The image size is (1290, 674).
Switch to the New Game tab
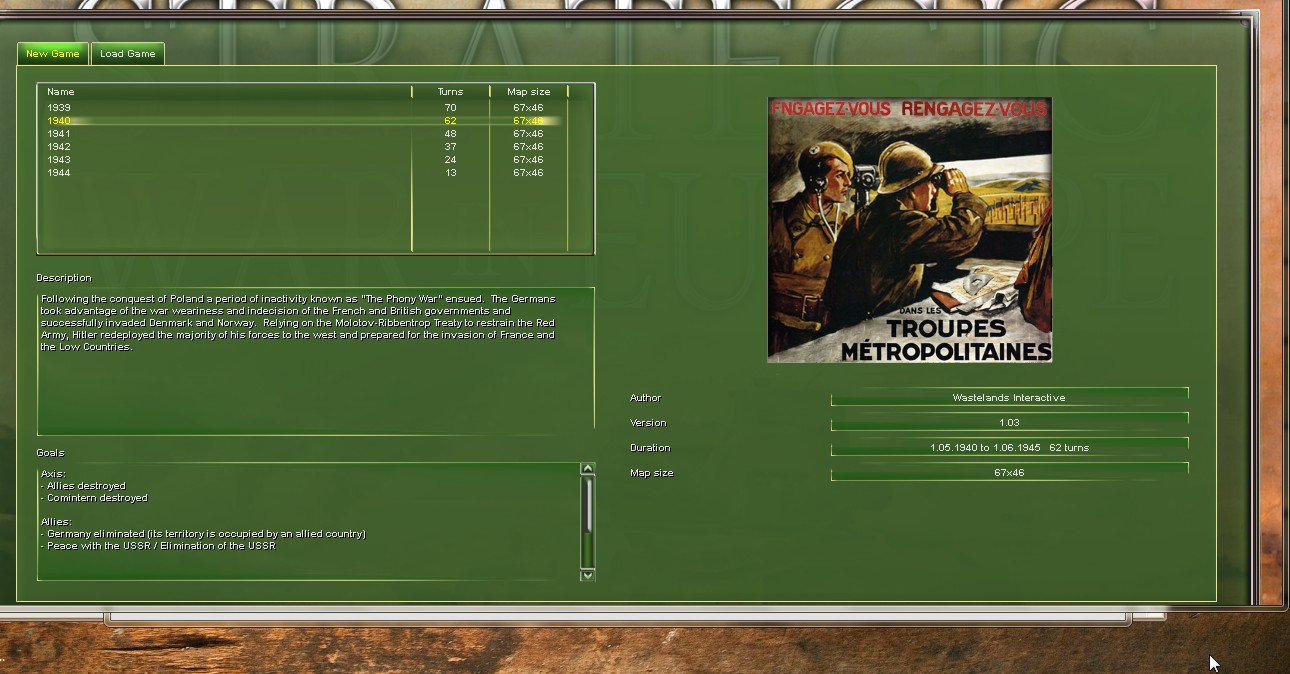point(53,54)
